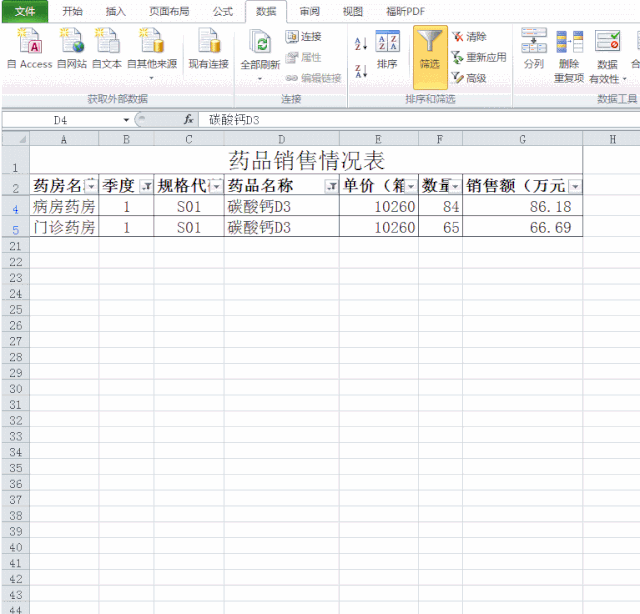
Task: Switch to 审阅 Review tab
Action: click(309, 11)
